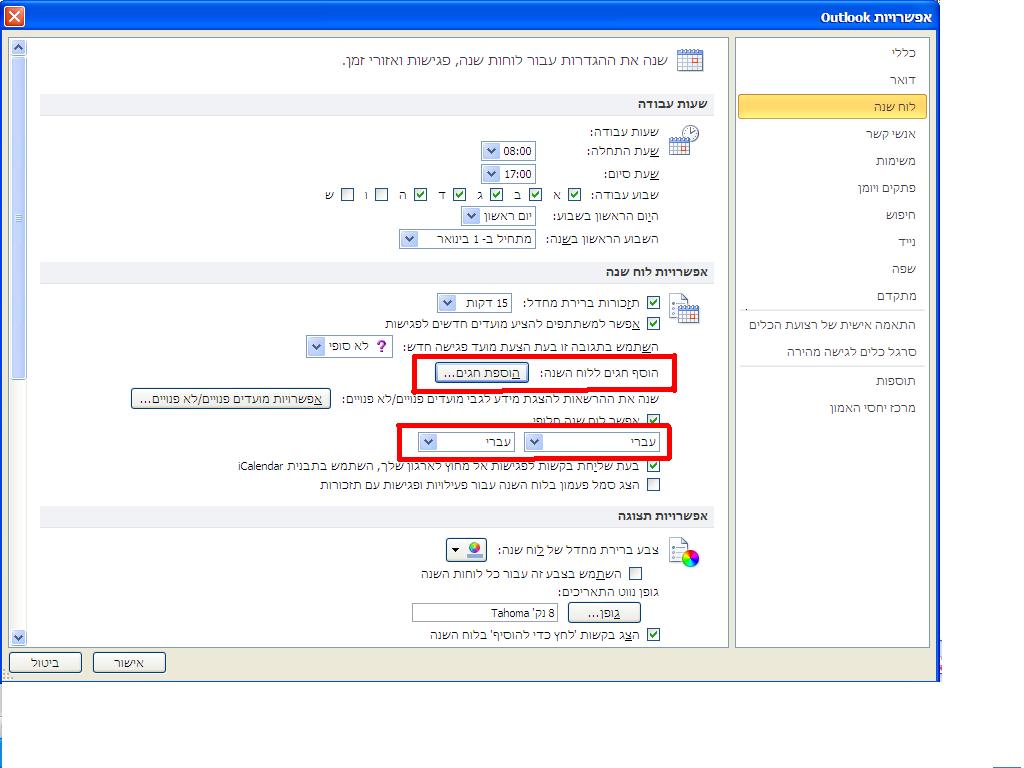Open the start time 08:00 dropdown
The image size is (1024, 768).
pyautogui.click(x=491, y=151)
